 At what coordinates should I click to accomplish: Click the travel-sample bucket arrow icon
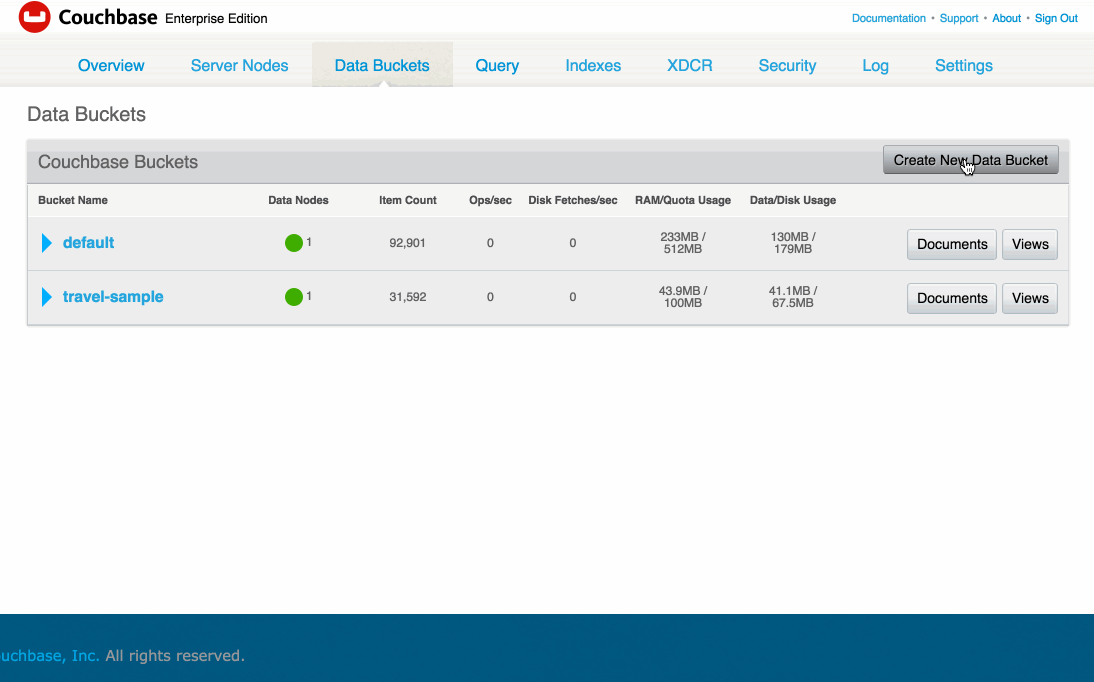pyautogui.click(x=45, y=297)
